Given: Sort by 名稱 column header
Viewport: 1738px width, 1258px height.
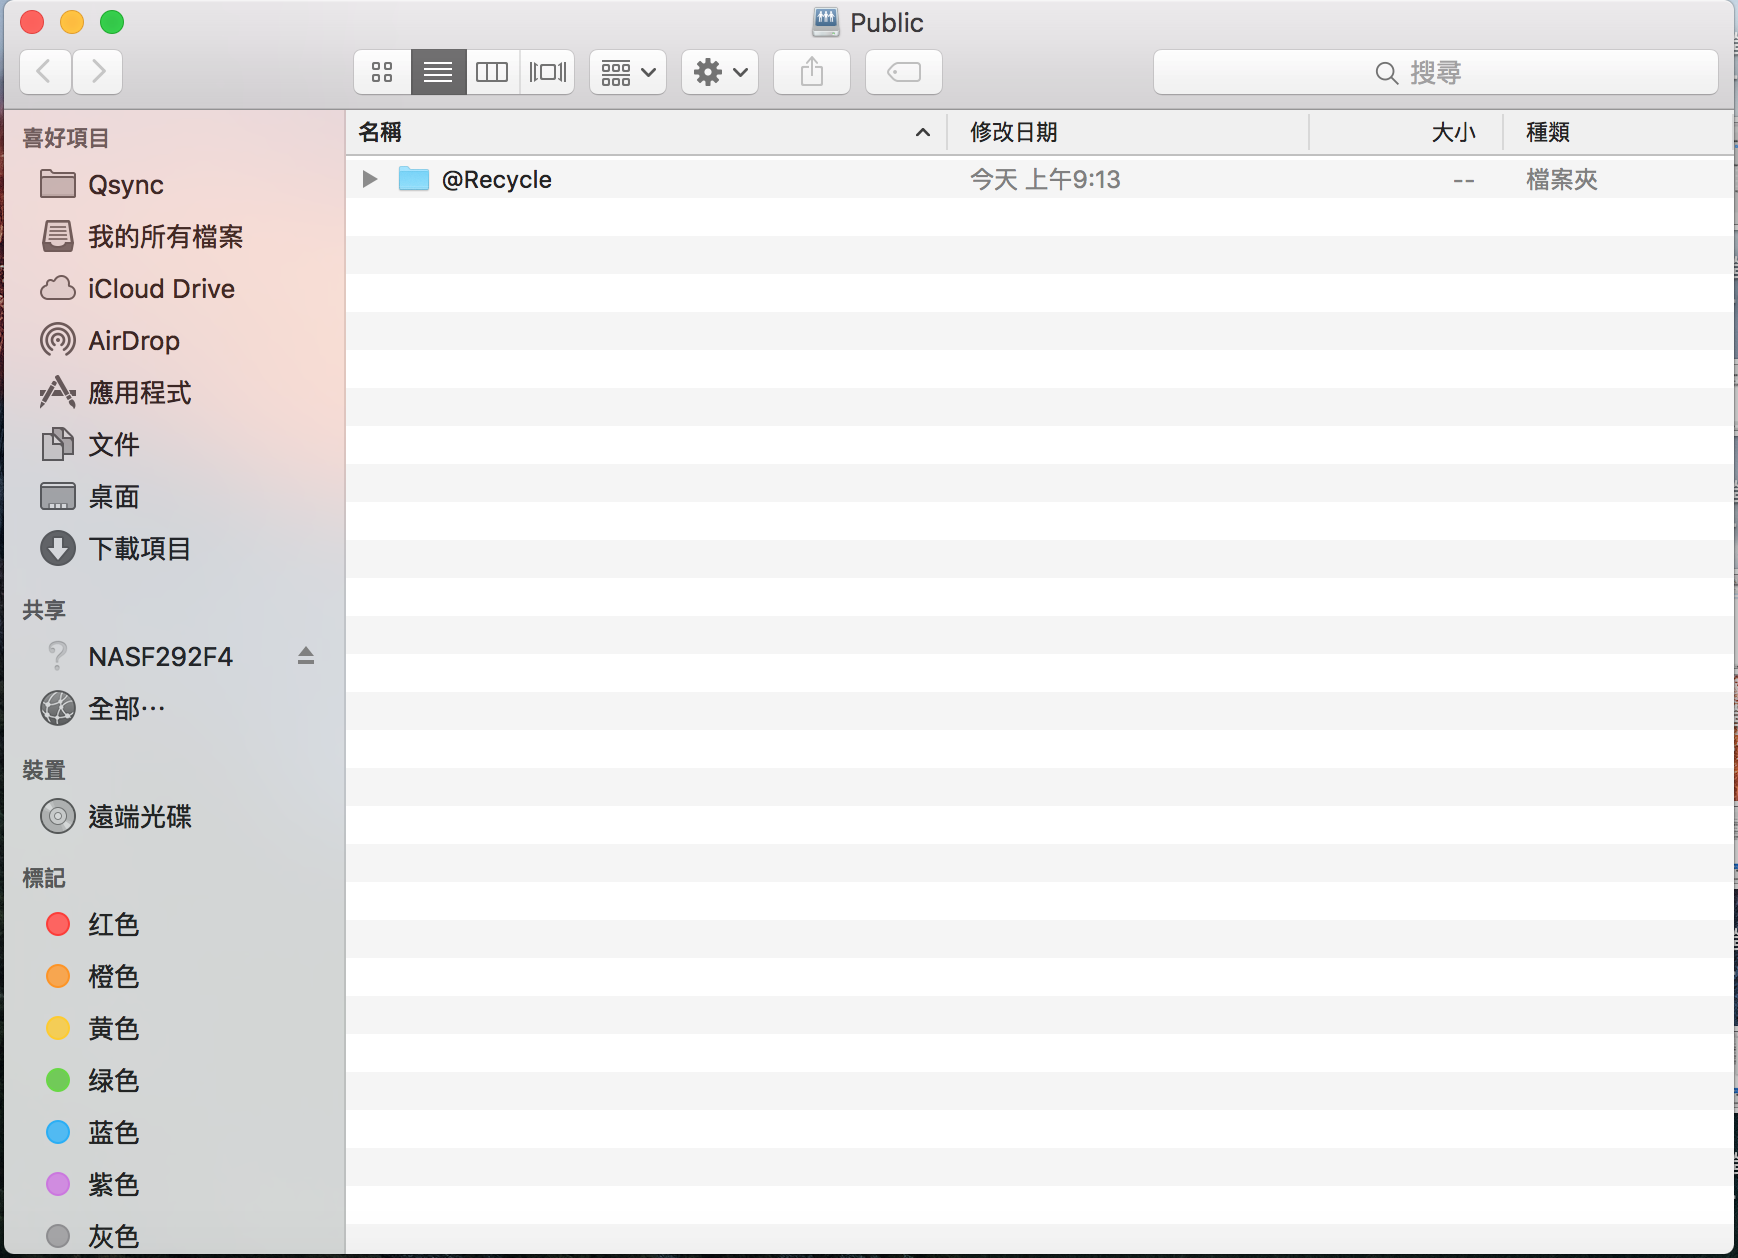Looking at the screenshot, I should click(380, 132).
